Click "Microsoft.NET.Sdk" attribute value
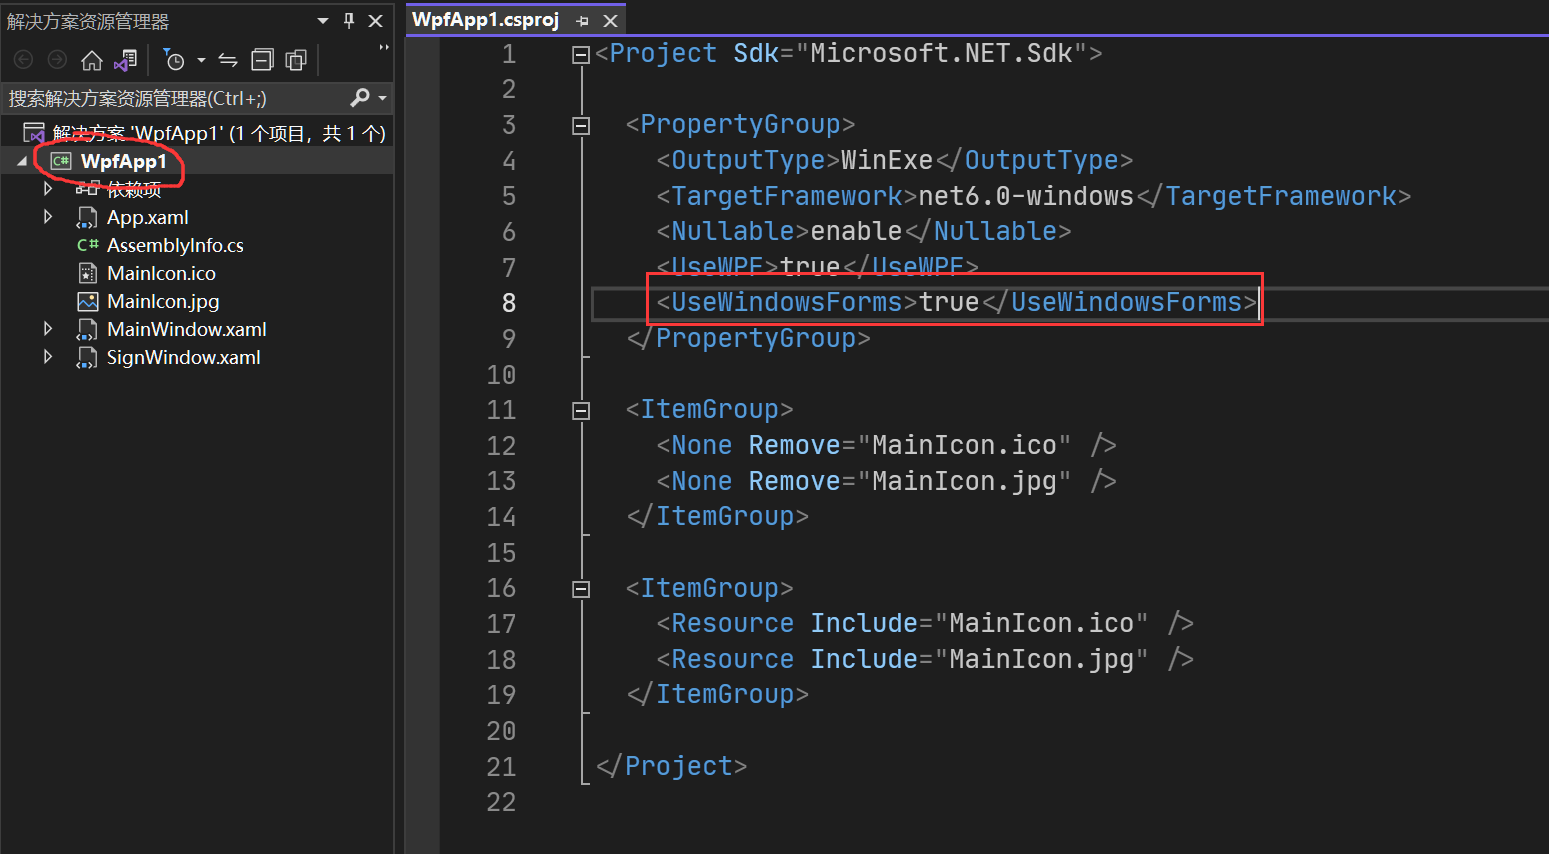This screenshot has width=1549, height=854. tap(941, 53)
